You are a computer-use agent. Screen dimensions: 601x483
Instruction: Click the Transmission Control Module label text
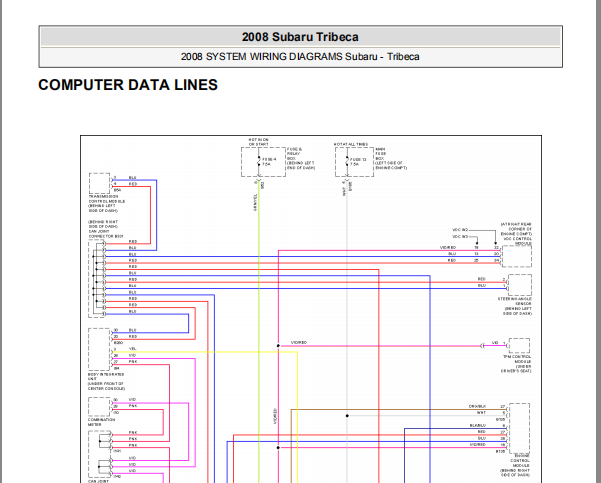107,204
